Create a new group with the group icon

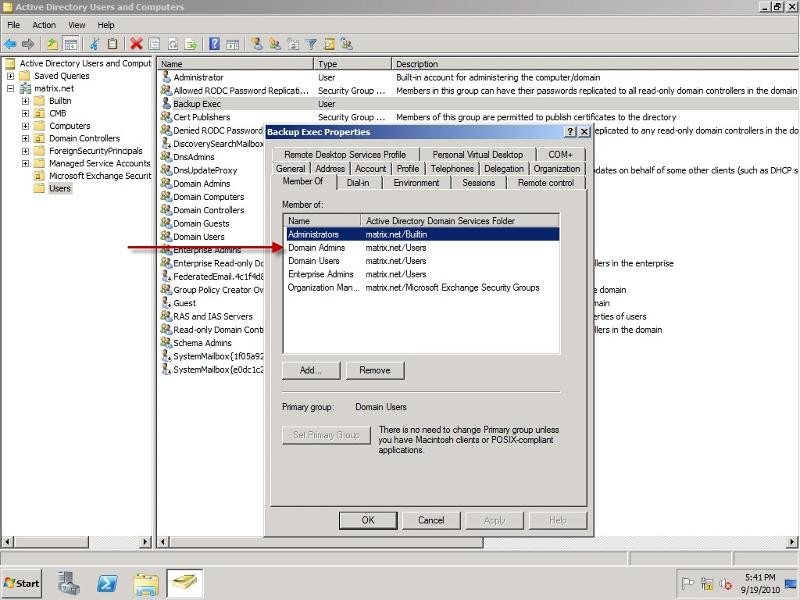click(275, 44)
